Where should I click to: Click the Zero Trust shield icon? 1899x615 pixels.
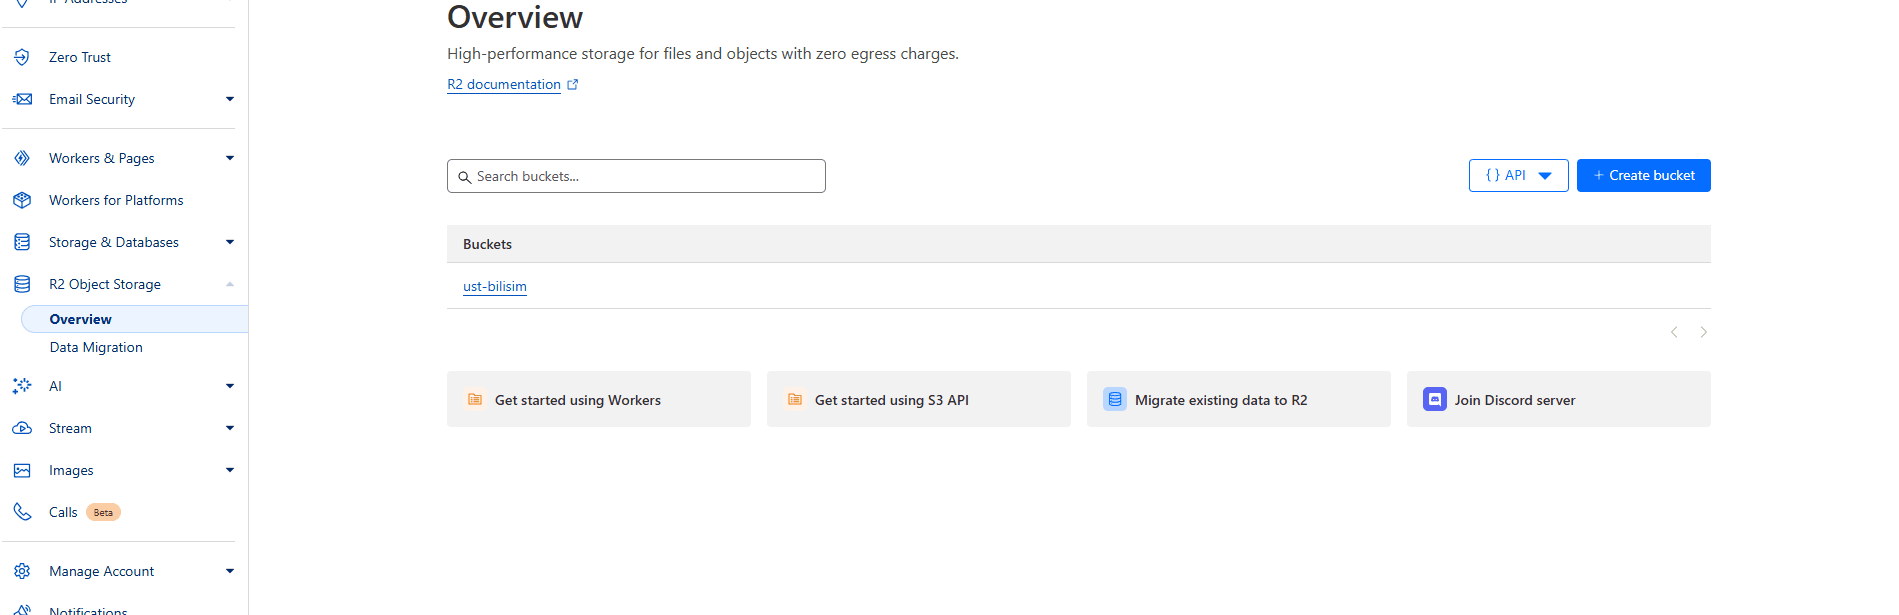coord(22,57)
